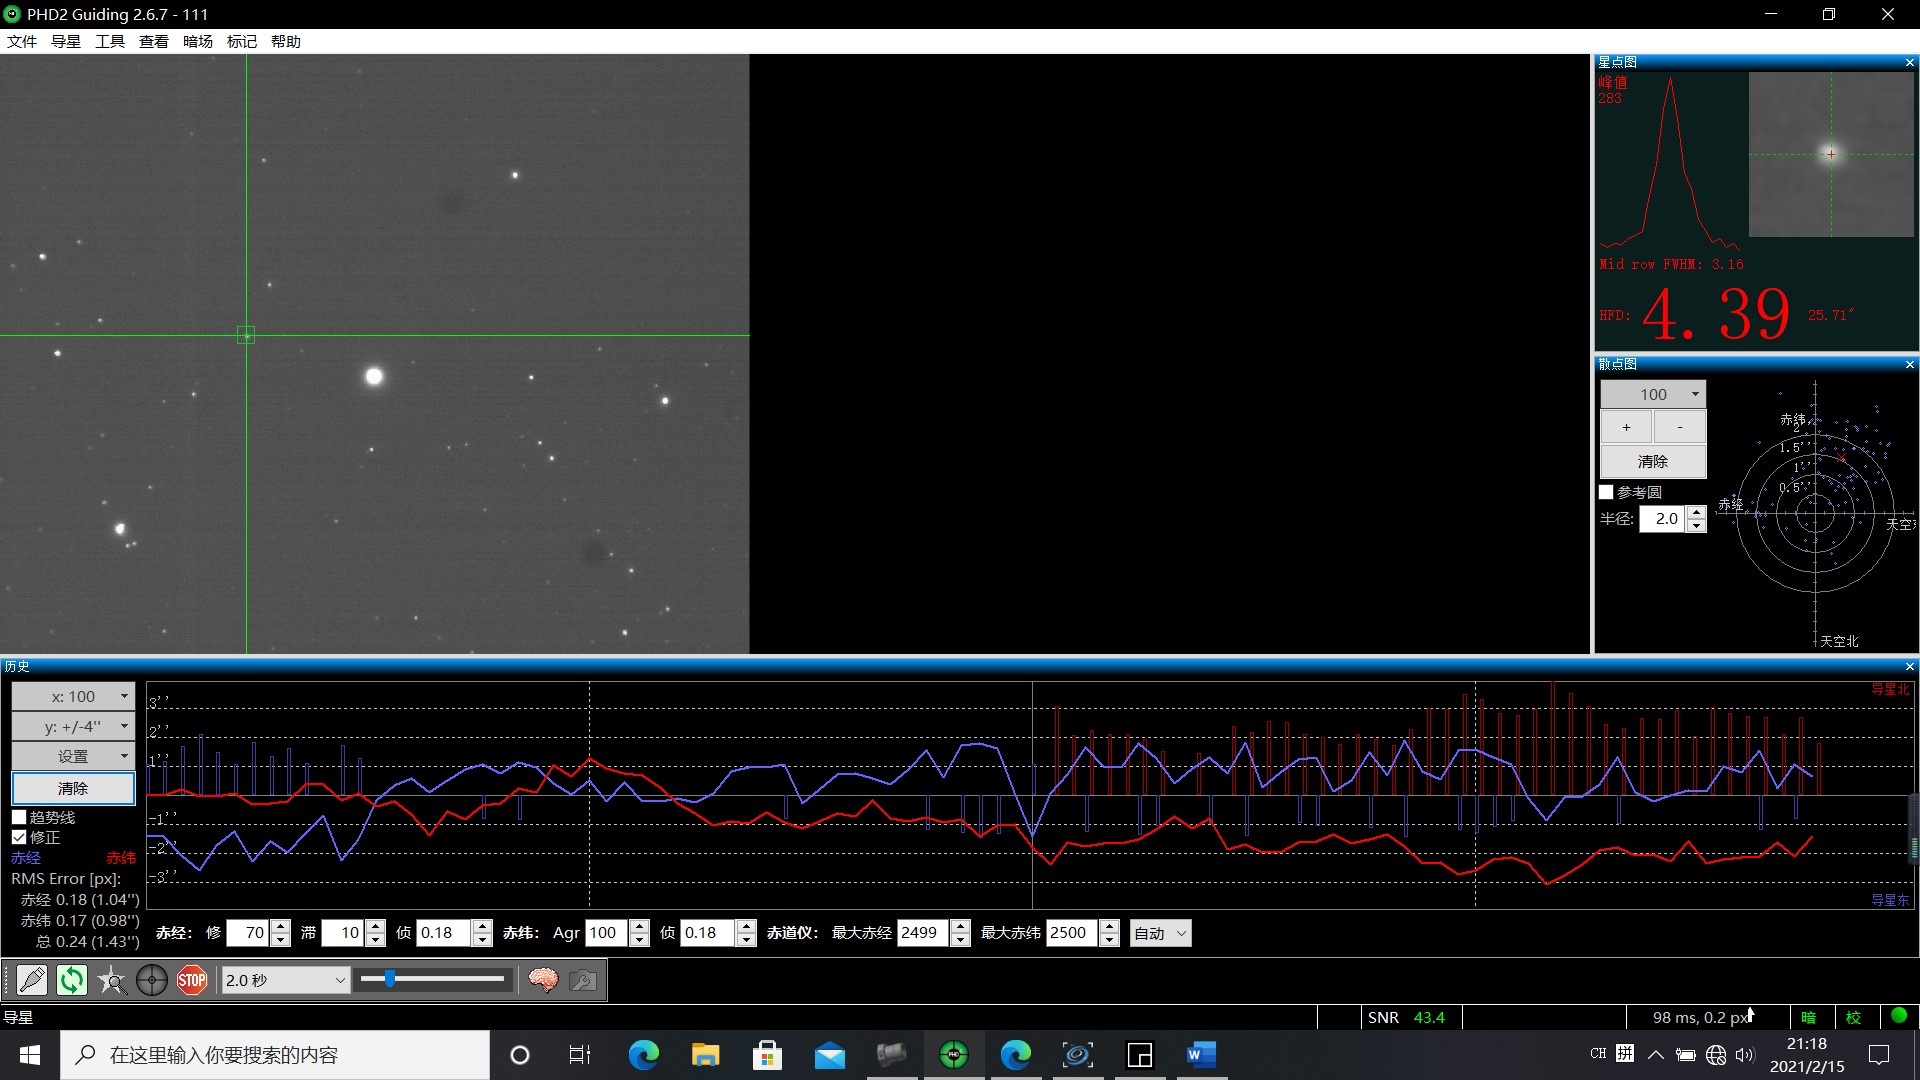Click the Windows search box

275,1055
